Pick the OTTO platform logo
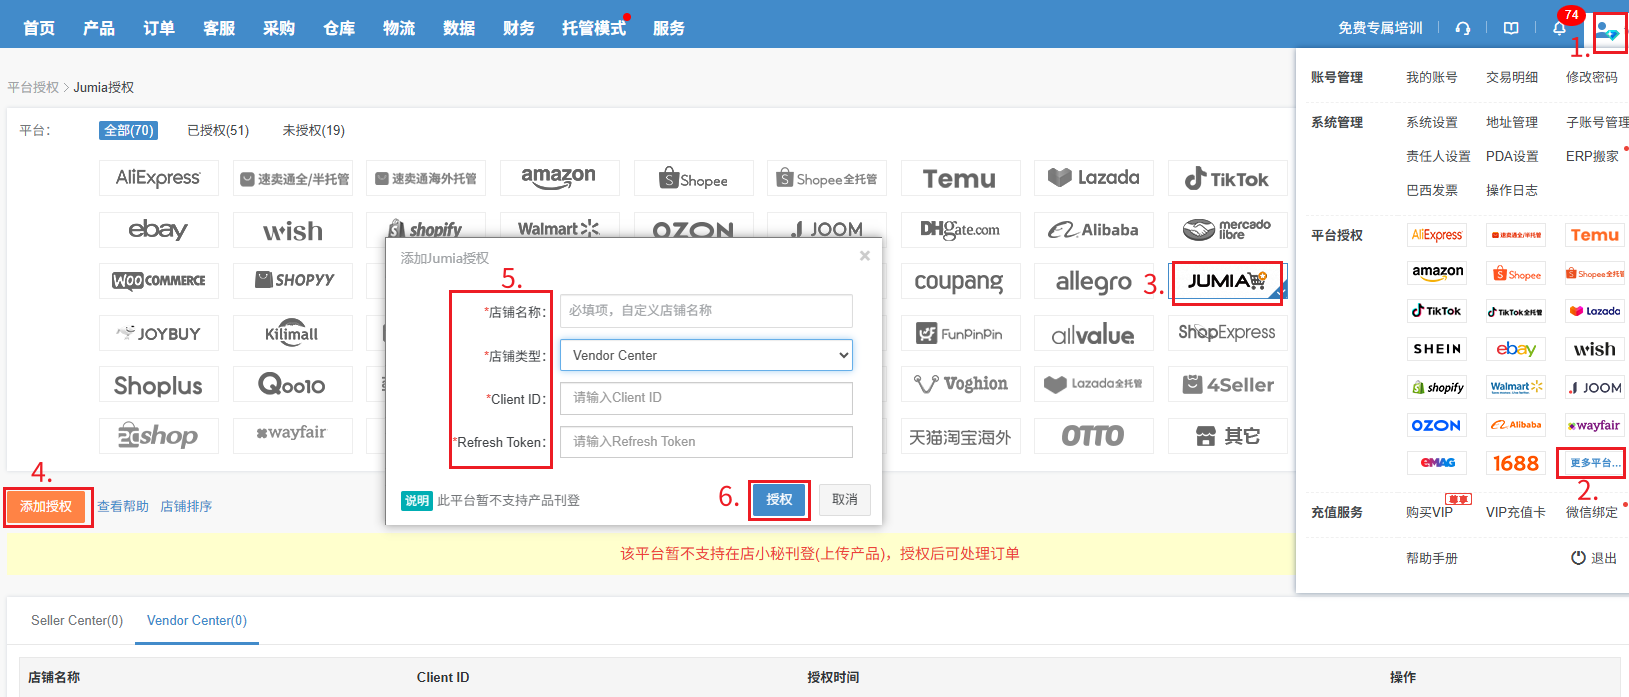The height and width of the screenshot is (697, 1629). (x=1094, y=436)
